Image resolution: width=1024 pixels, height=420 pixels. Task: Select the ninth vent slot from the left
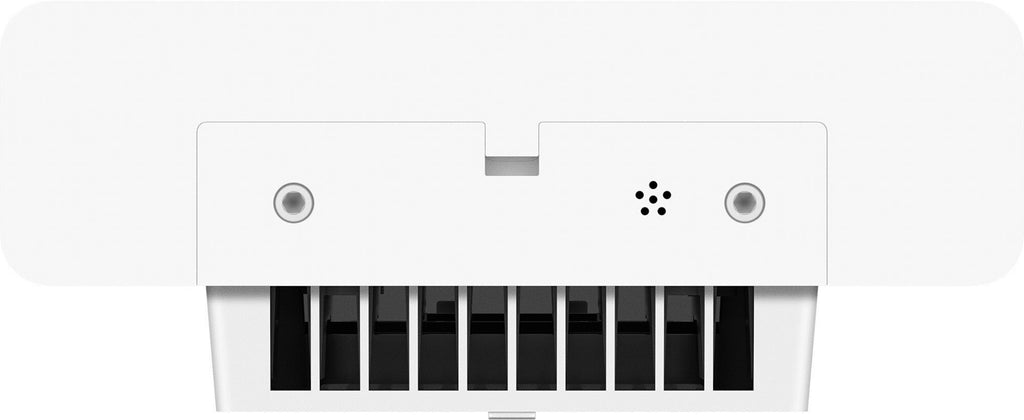(684, 338)
